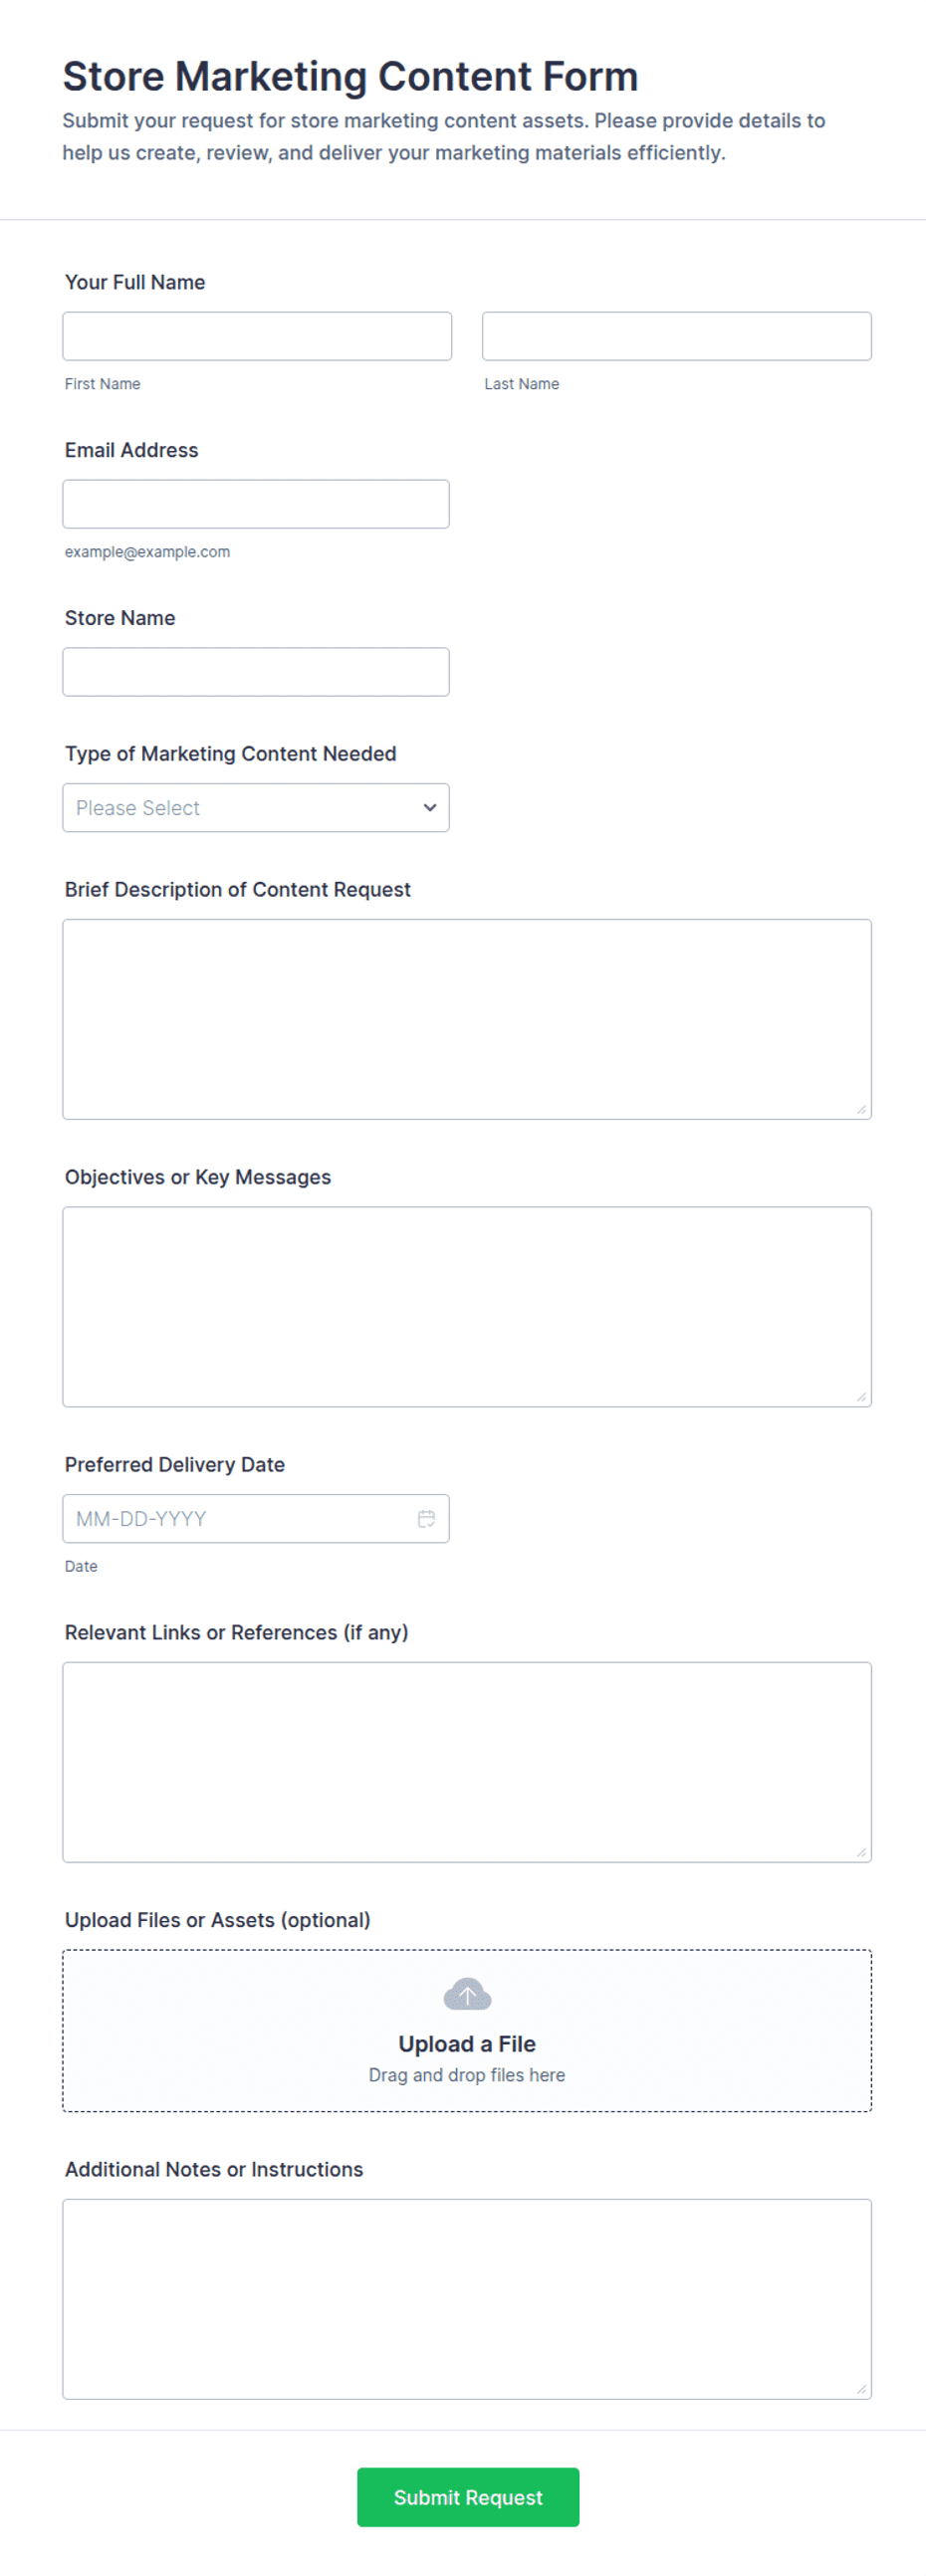Click the Upload a File drop area
926x2576 pixels.
[x=467, y=2030]
